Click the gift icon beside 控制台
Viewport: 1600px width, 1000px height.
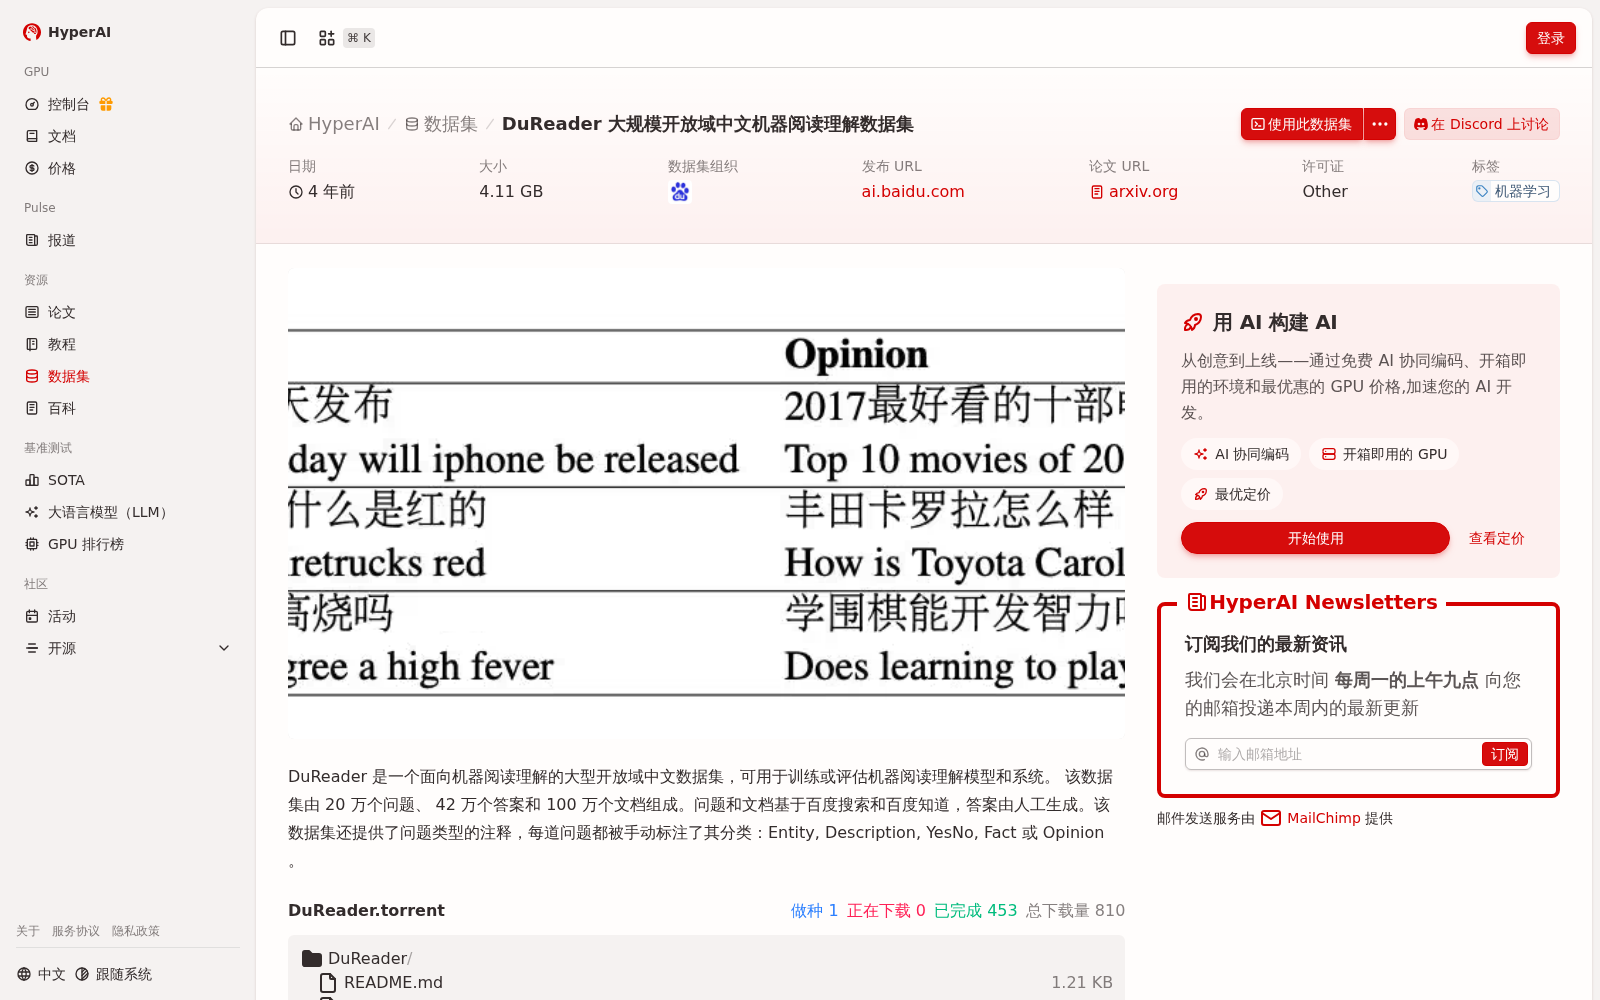106,104
